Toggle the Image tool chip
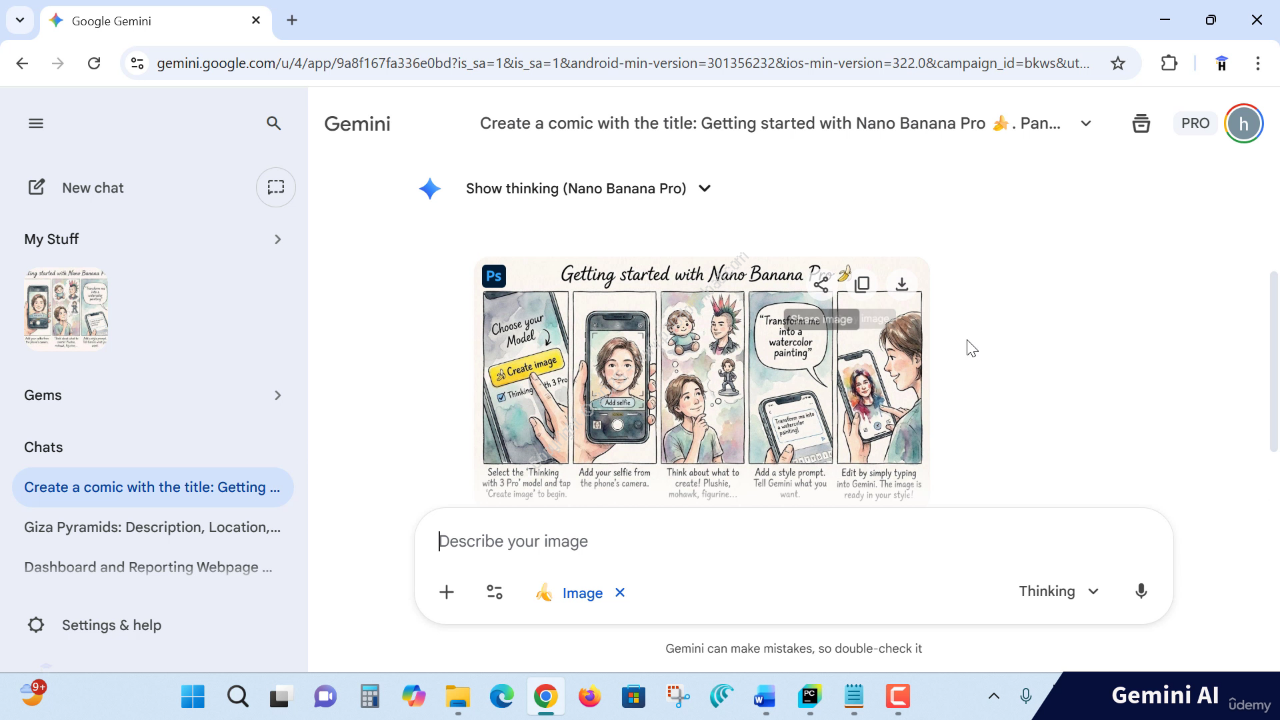The height and width of the screenshot is (720, 1280). click(571, 593)
